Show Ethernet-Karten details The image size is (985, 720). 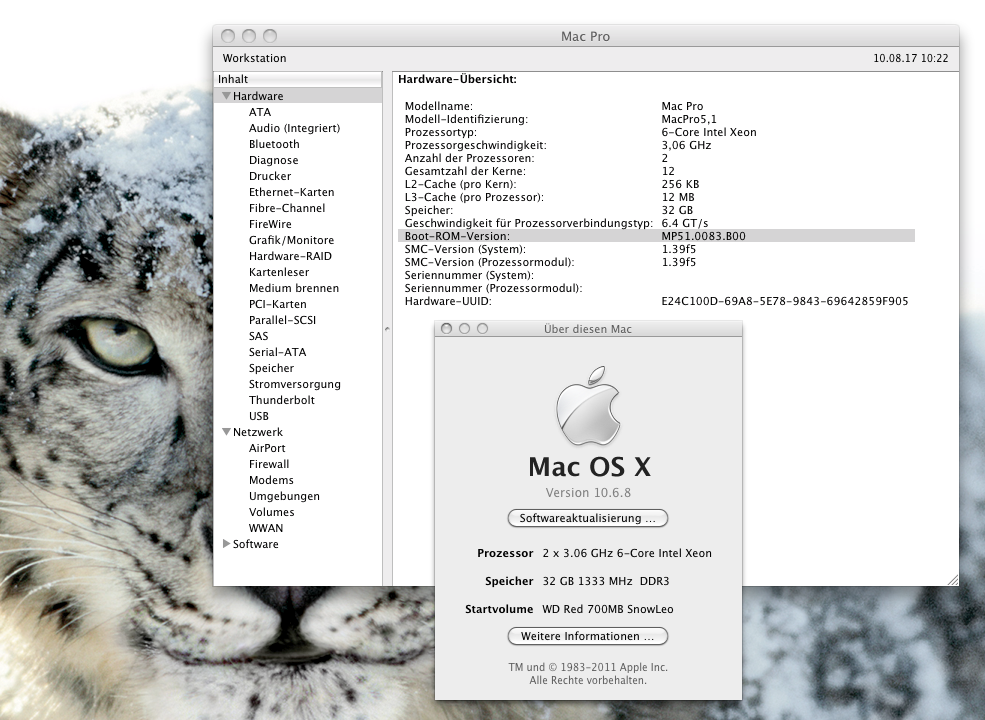[x=291, y=192]
